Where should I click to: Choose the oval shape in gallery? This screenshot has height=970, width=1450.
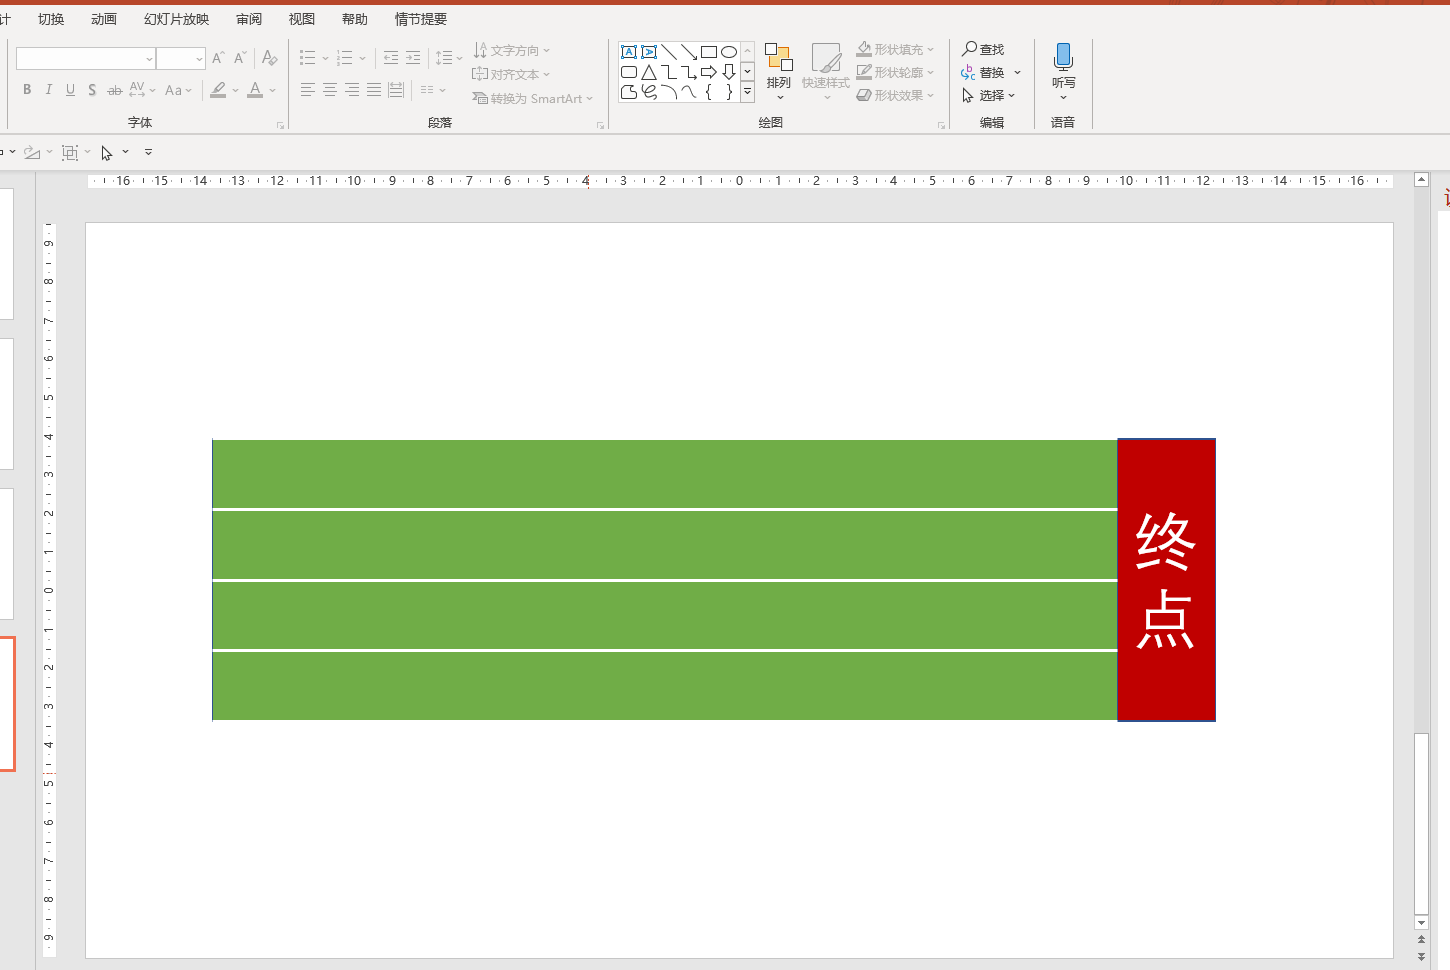(729, 52)
